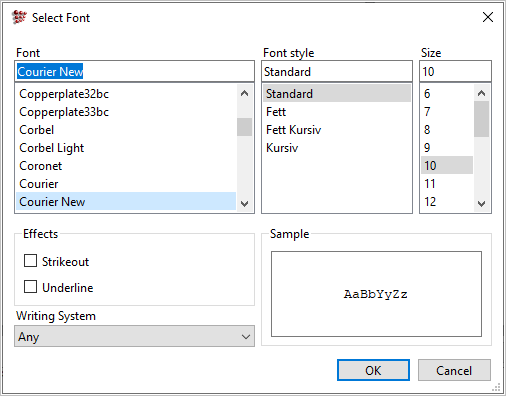
Task: Click the AaBbYyZz sample preview
Action: [x=376, y=294]
